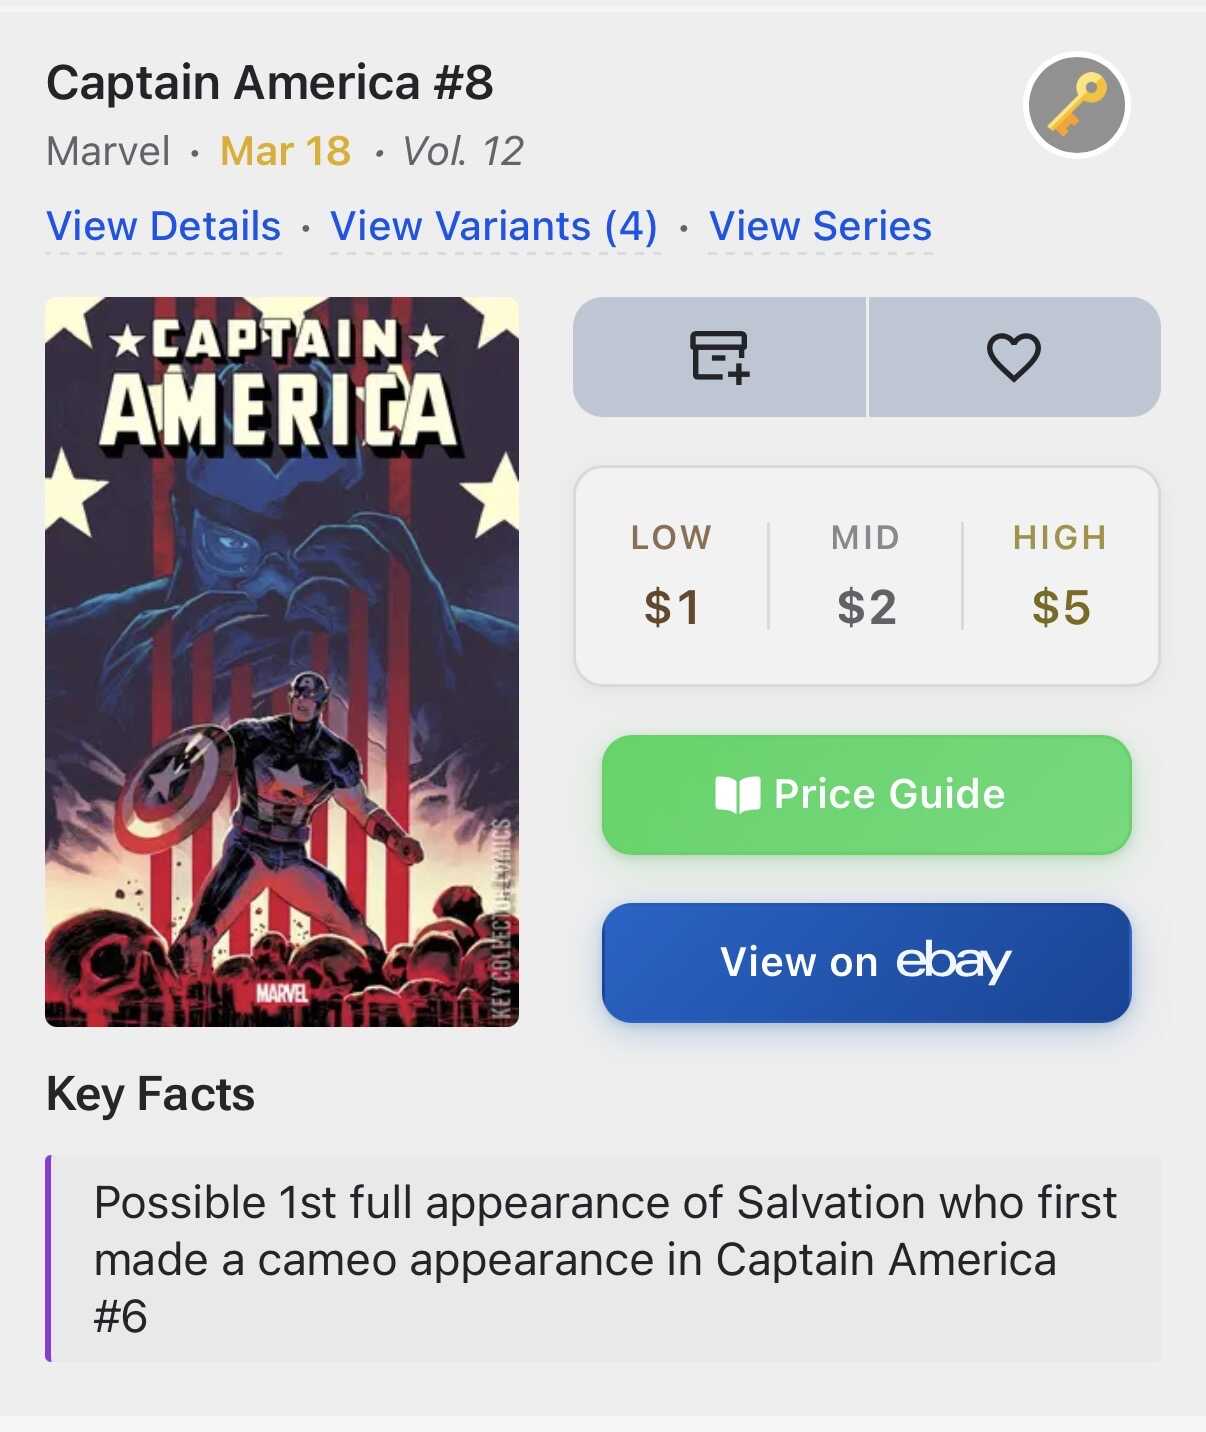Add comic to collection with box-plus icon
This screenshot has height=1432, width=1206.
click(719, 357)
